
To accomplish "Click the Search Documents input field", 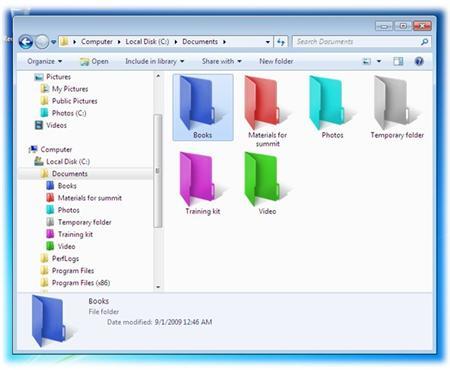I will tap(362, 42).
